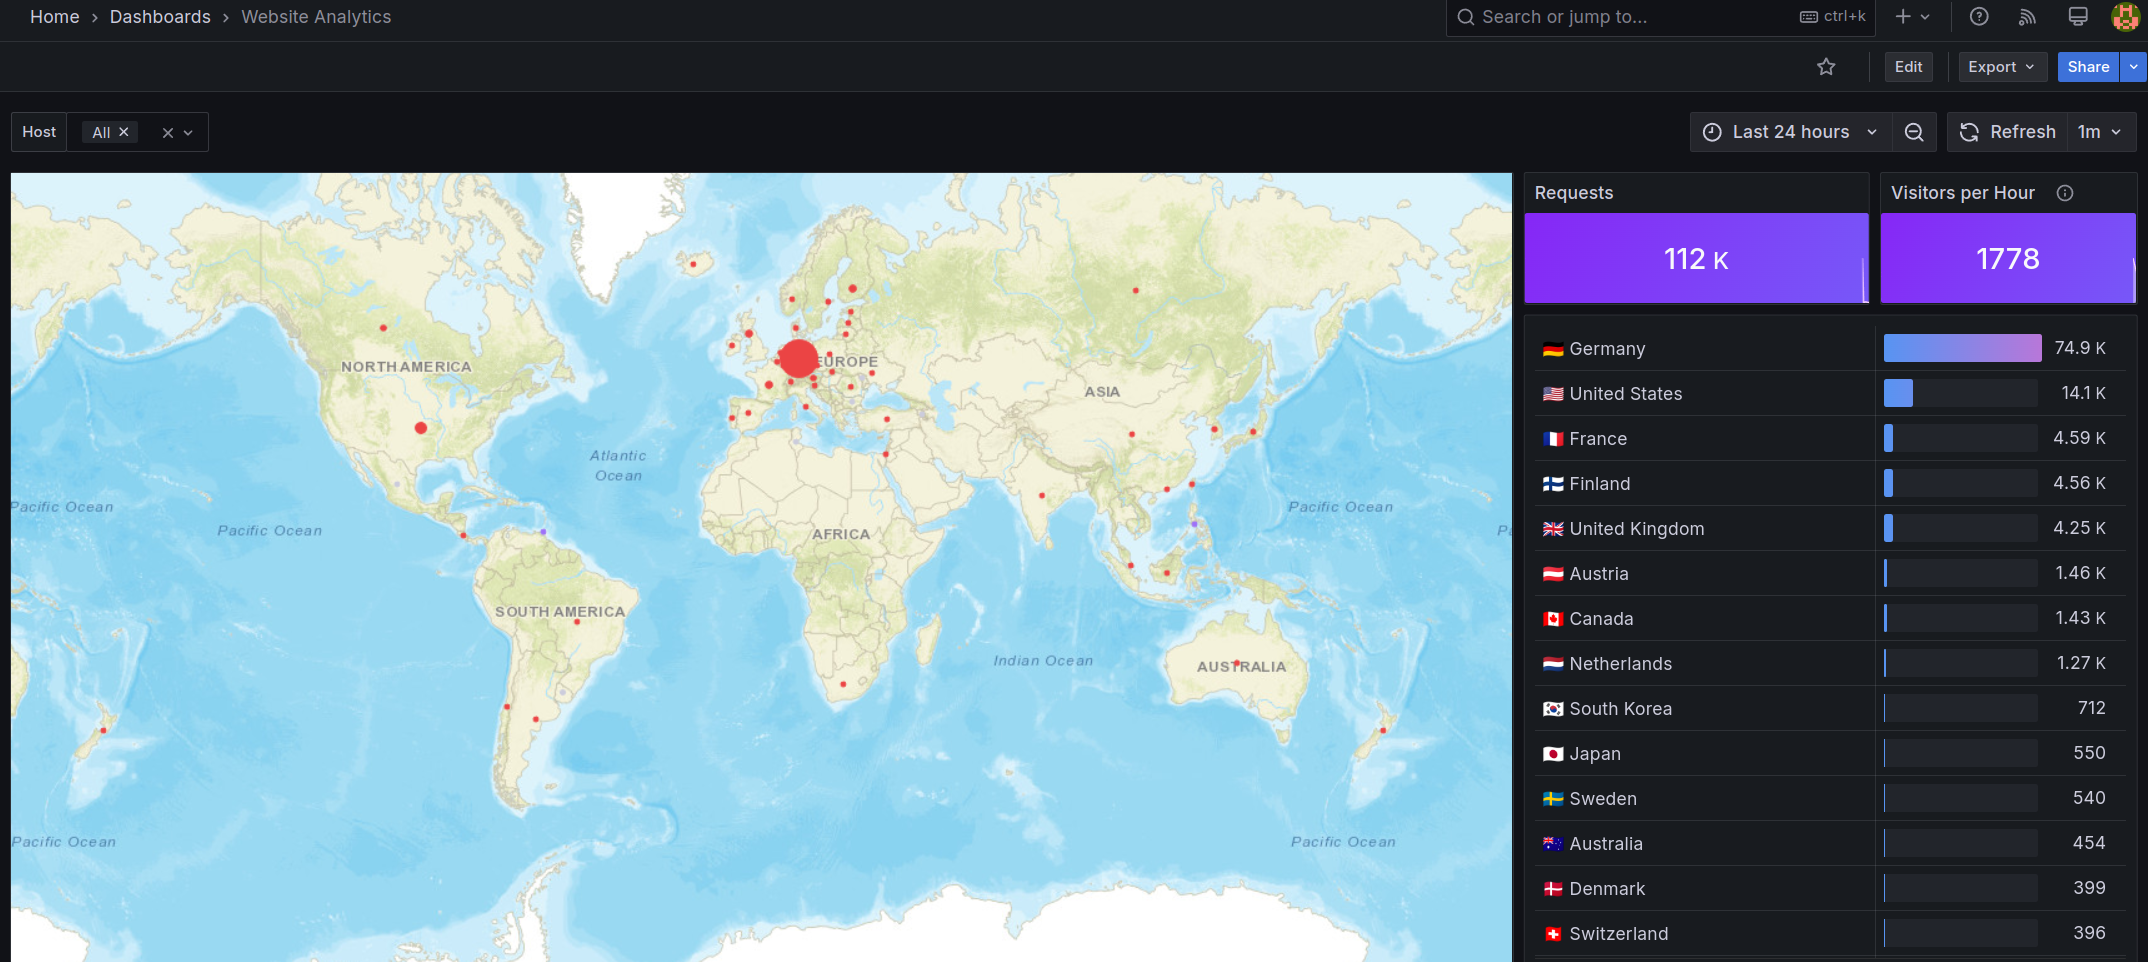Screen dimensions: 2148x962
Task: Expand the Host variable dropdown
Action: click(x=188, y=132)
